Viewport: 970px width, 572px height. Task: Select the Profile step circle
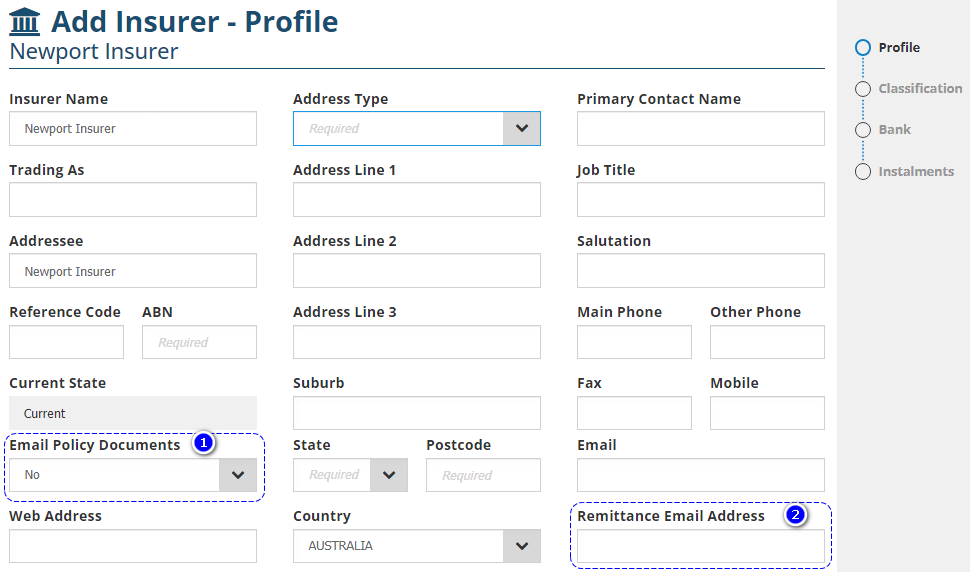[863, 47]
